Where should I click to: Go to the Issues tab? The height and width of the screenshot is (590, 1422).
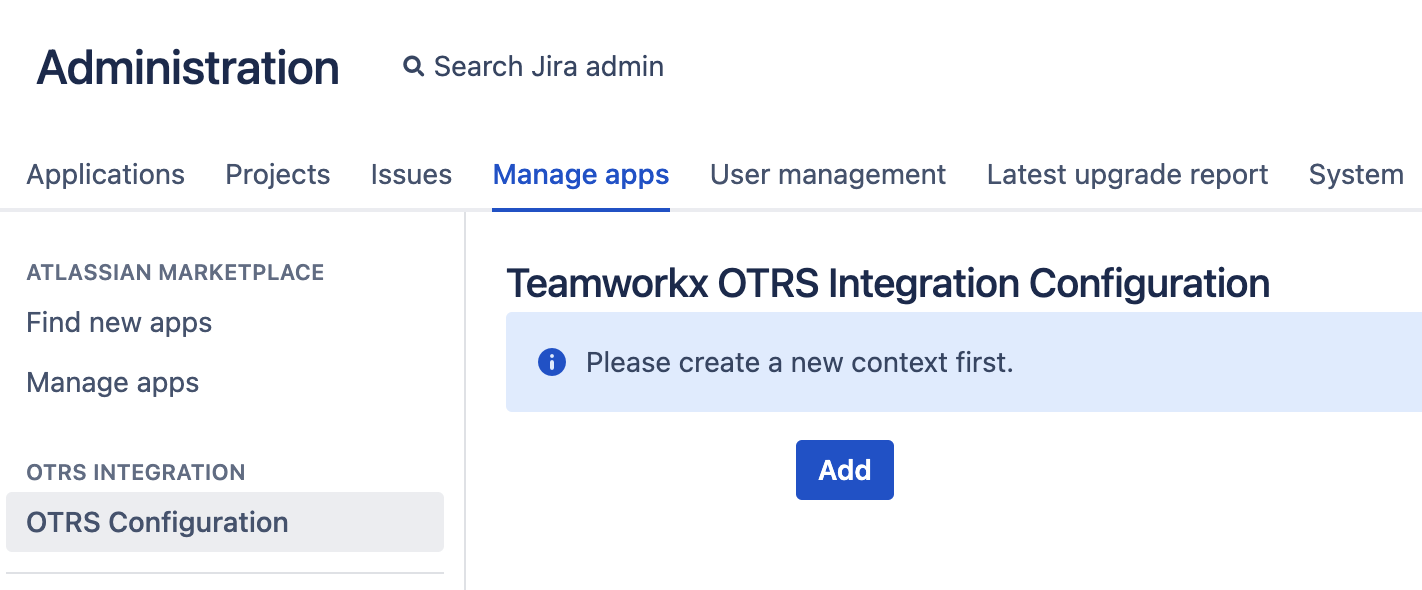pyautogui.click(x=411, y=175)
